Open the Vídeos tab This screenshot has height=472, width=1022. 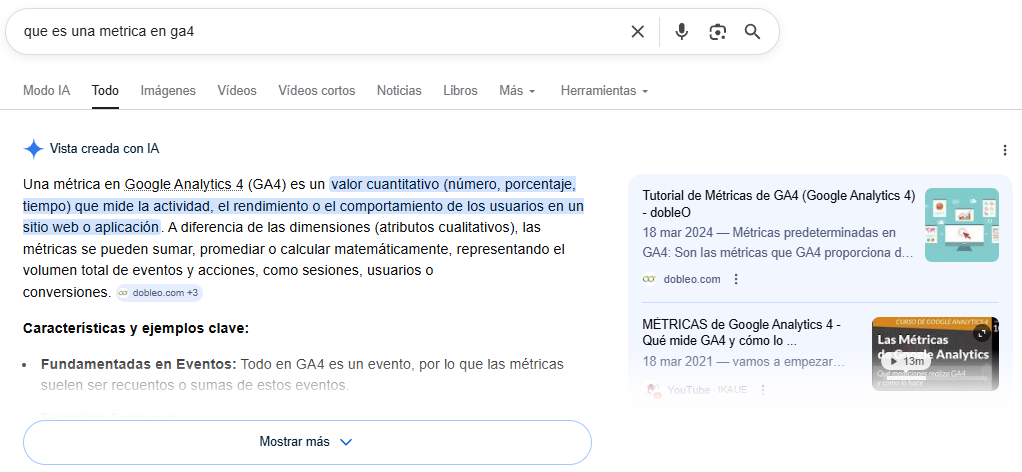(x=237, y=91)
